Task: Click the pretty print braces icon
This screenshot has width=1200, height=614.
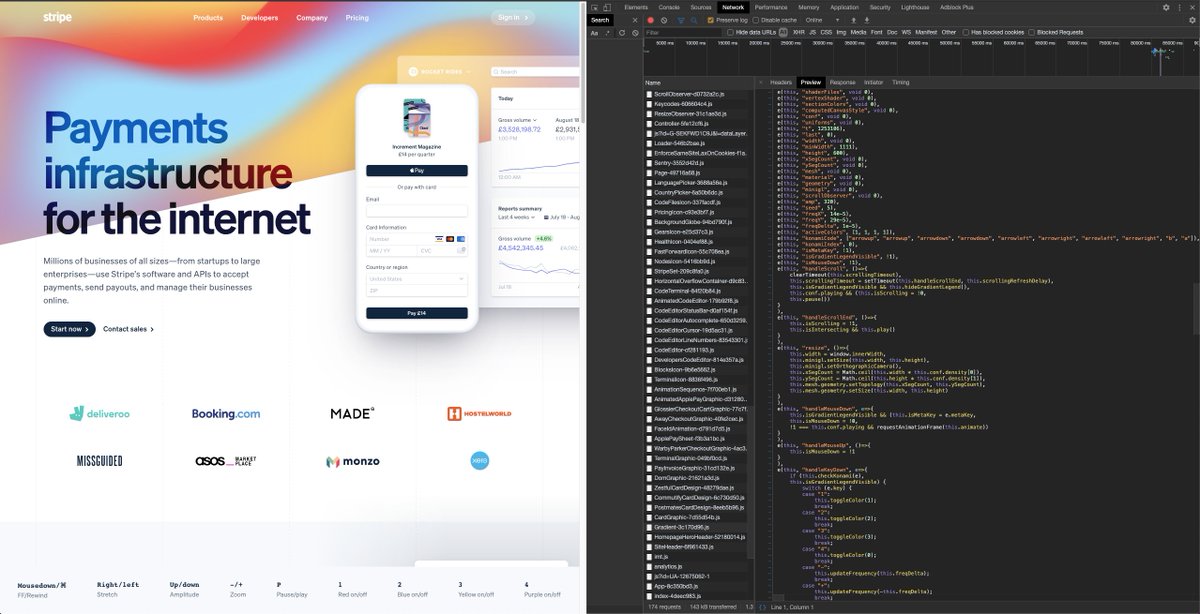Action: (763, 607)
